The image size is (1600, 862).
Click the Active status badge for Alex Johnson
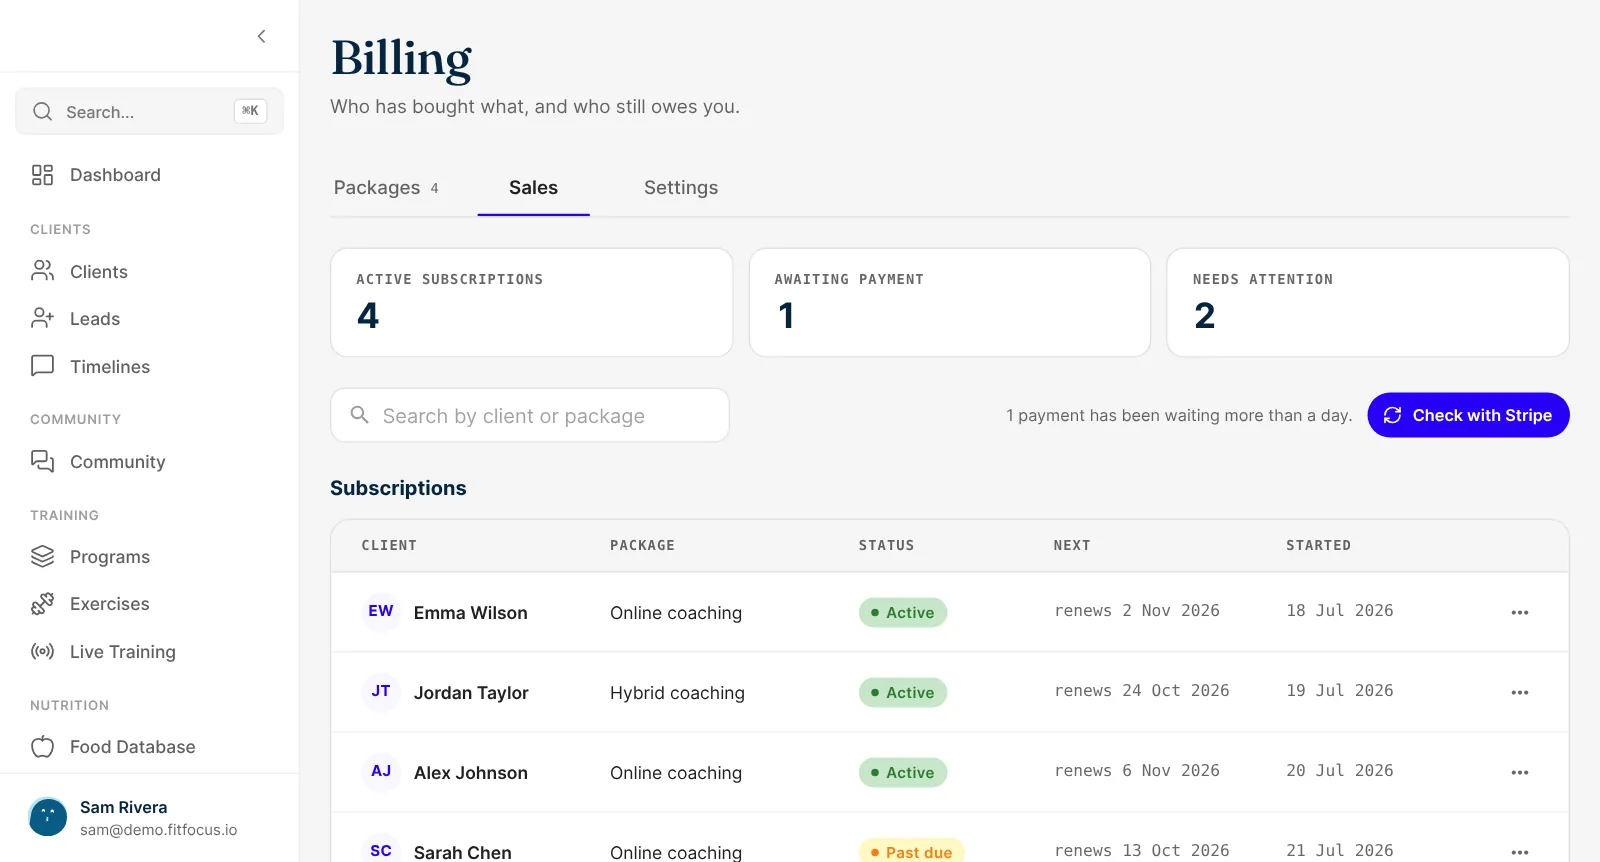903,772
